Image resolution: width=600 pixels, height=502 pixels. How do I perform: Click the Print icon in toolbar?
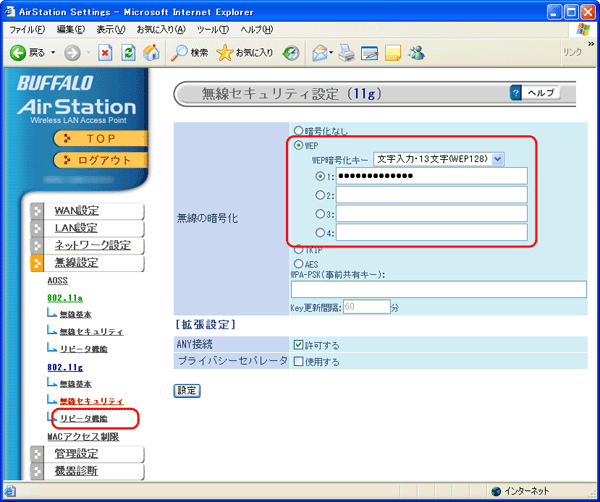(x=345, y=52)
